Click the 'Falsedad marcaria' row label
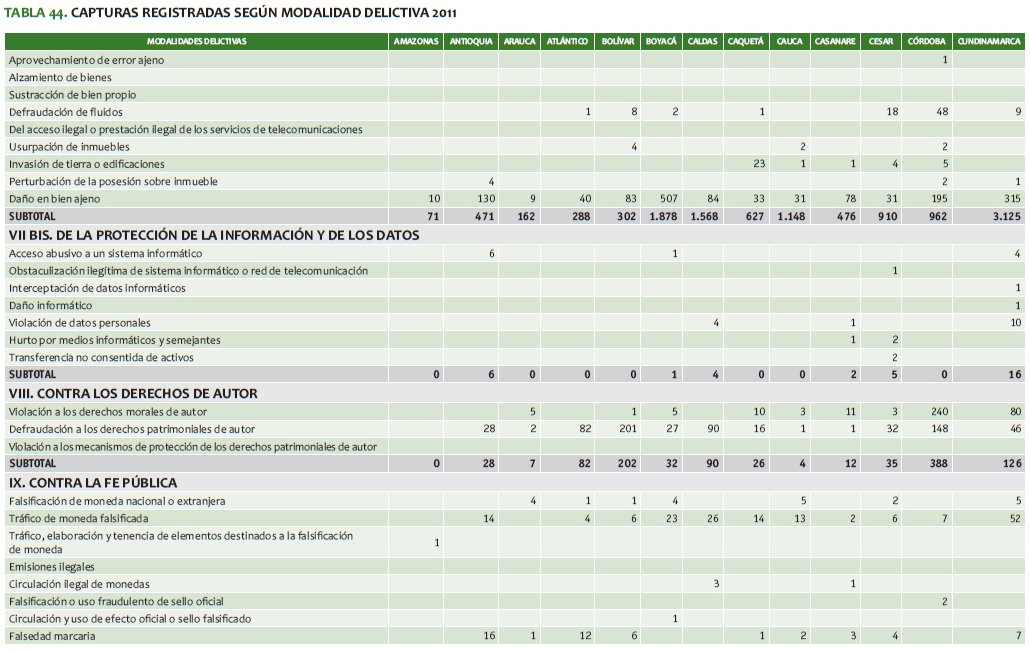Image resolution: width=1030 pixels, height=652 pixels. pos(52,636)
